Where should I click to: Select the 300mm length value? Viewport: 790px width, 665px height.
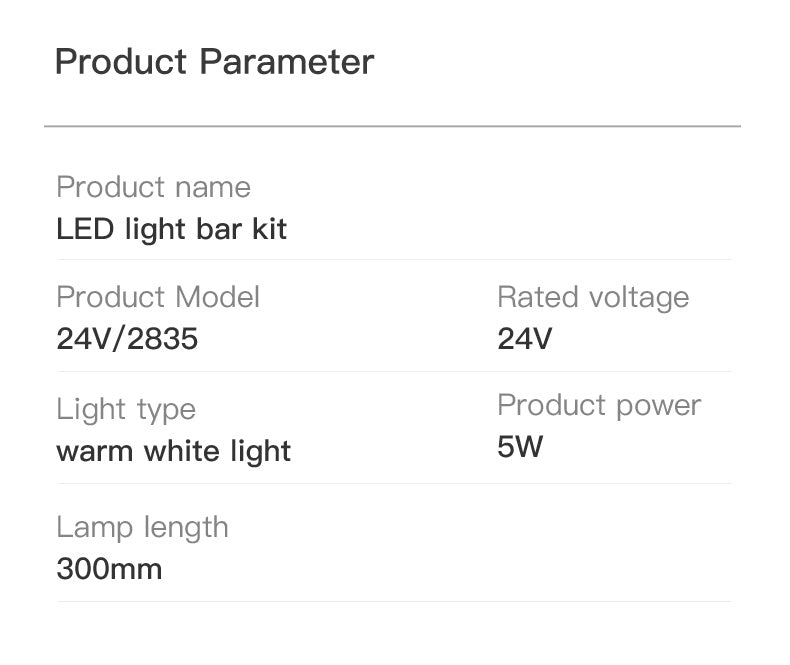(x=109, y=570)
